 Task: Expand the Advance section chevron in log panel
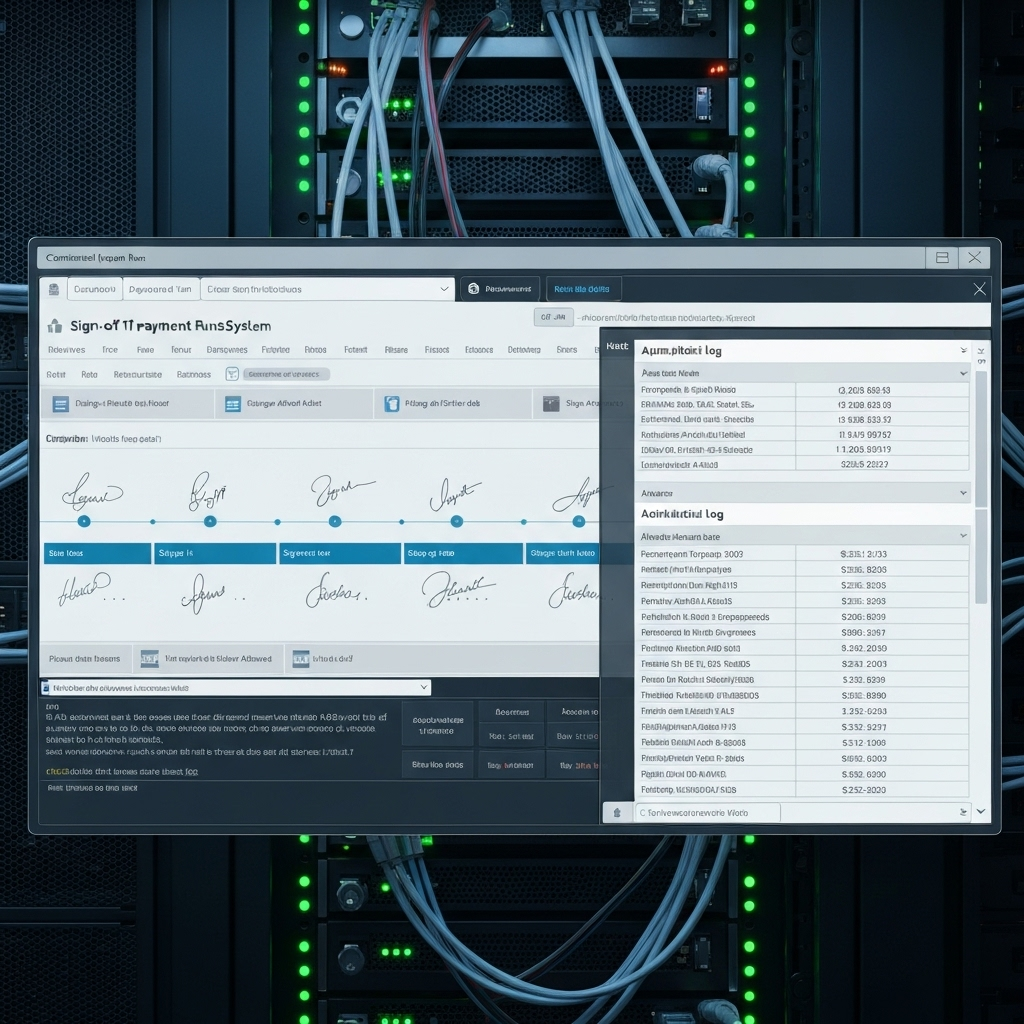(963, 493)
